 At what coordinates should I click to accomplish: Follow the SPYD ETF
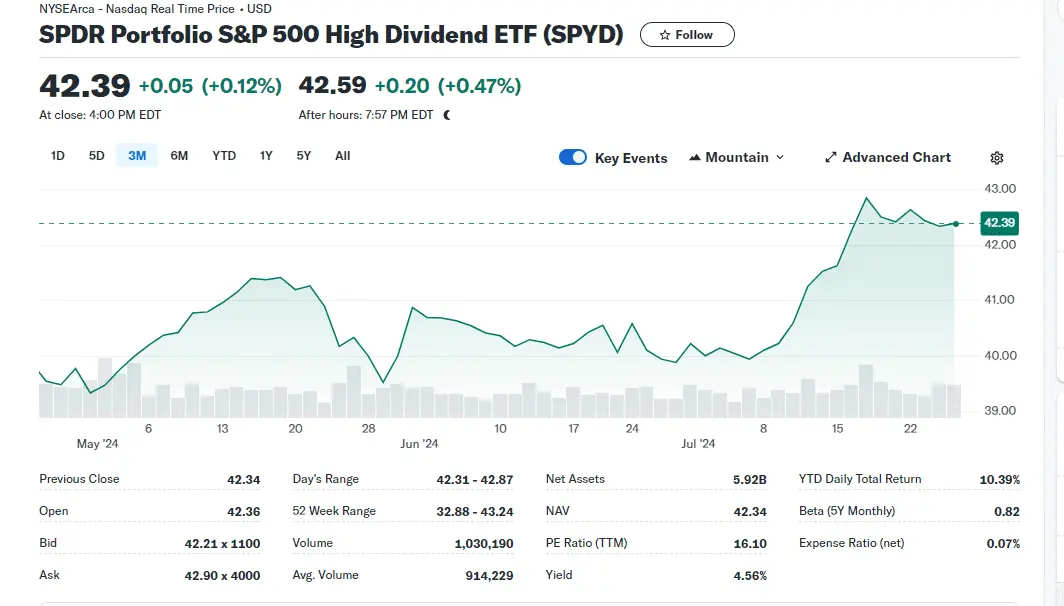[687, 35]
